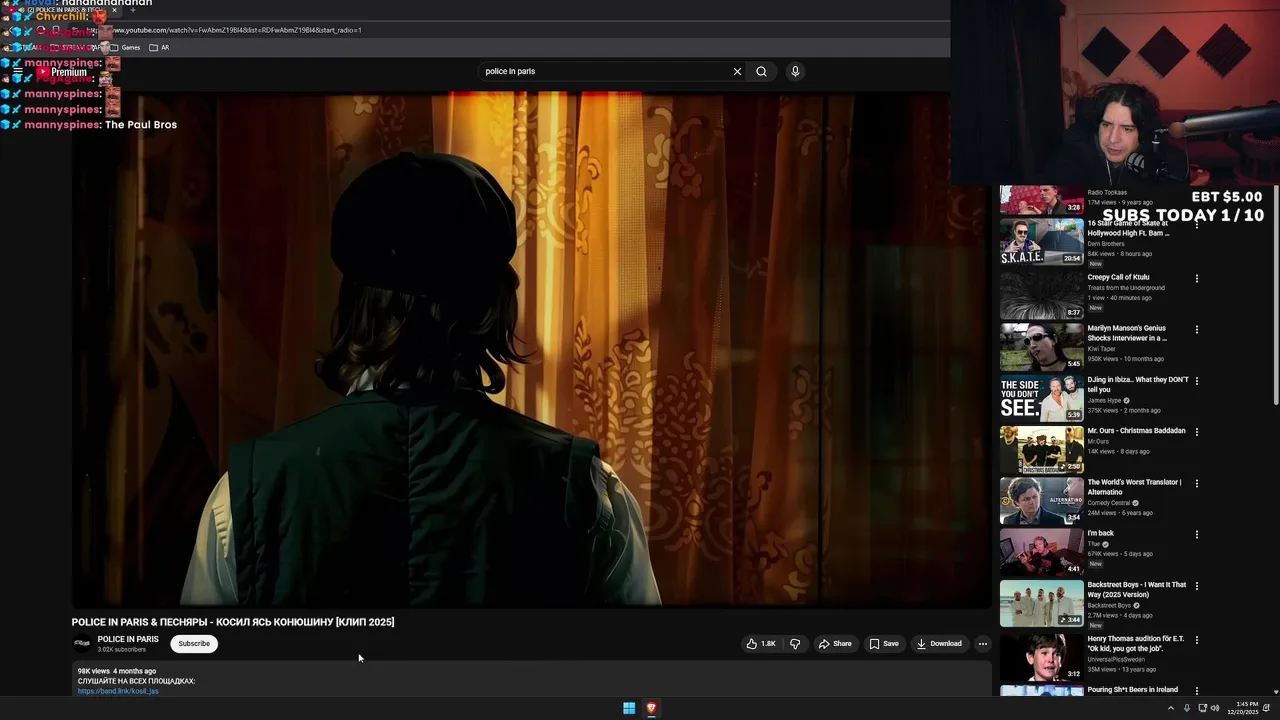
Task: Share the video
Action: pyautogui.click(x=835, y=644)
